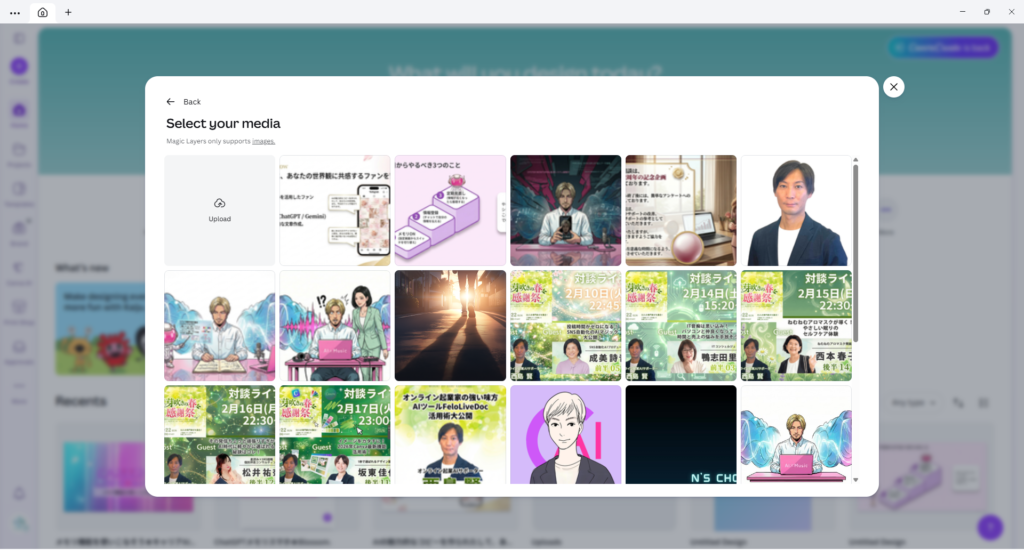Open the three-dot menu in title bar
This screenshot has height=550, width=1024.
point(15,12)
